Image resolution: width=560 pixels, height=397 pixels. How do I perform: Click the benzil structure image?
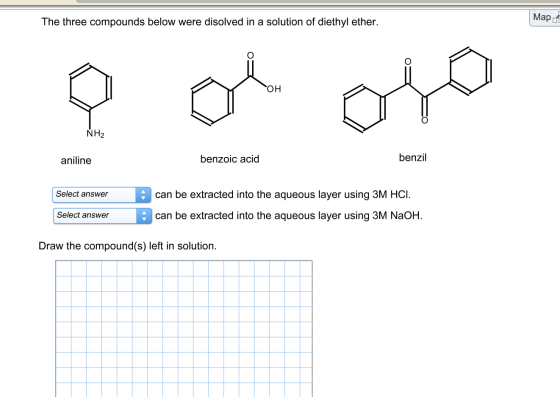click(417, 89)
